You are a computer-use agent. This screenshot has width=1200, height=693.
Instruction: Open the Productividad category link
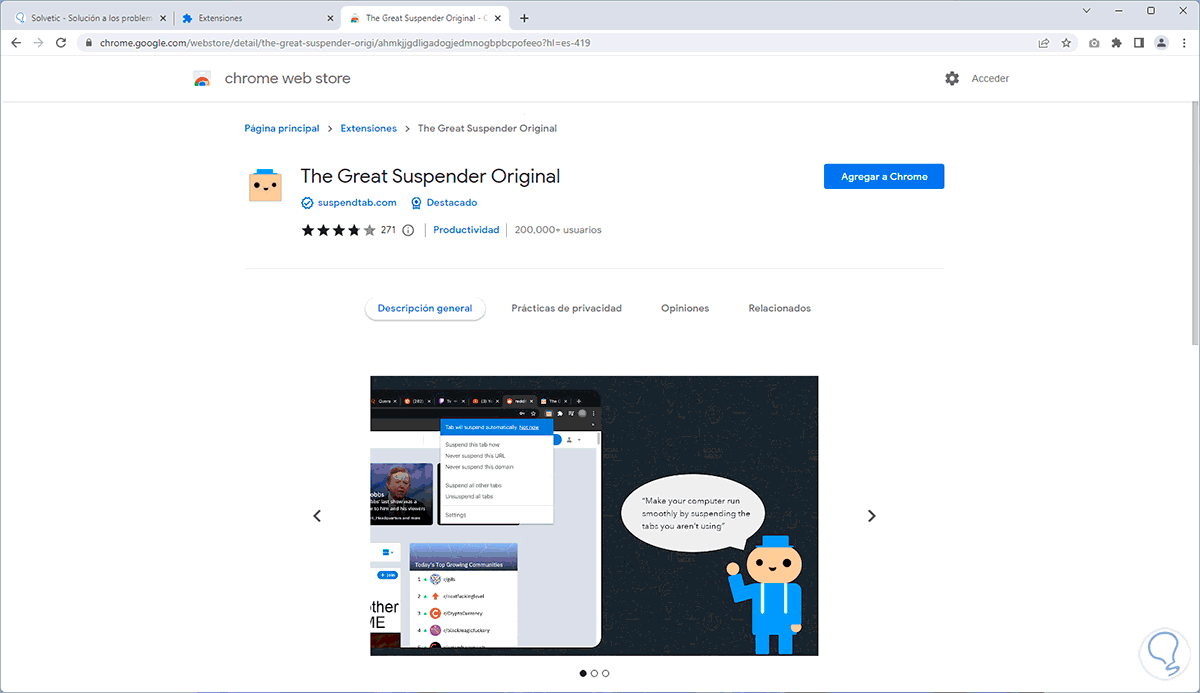coord(466,230)
